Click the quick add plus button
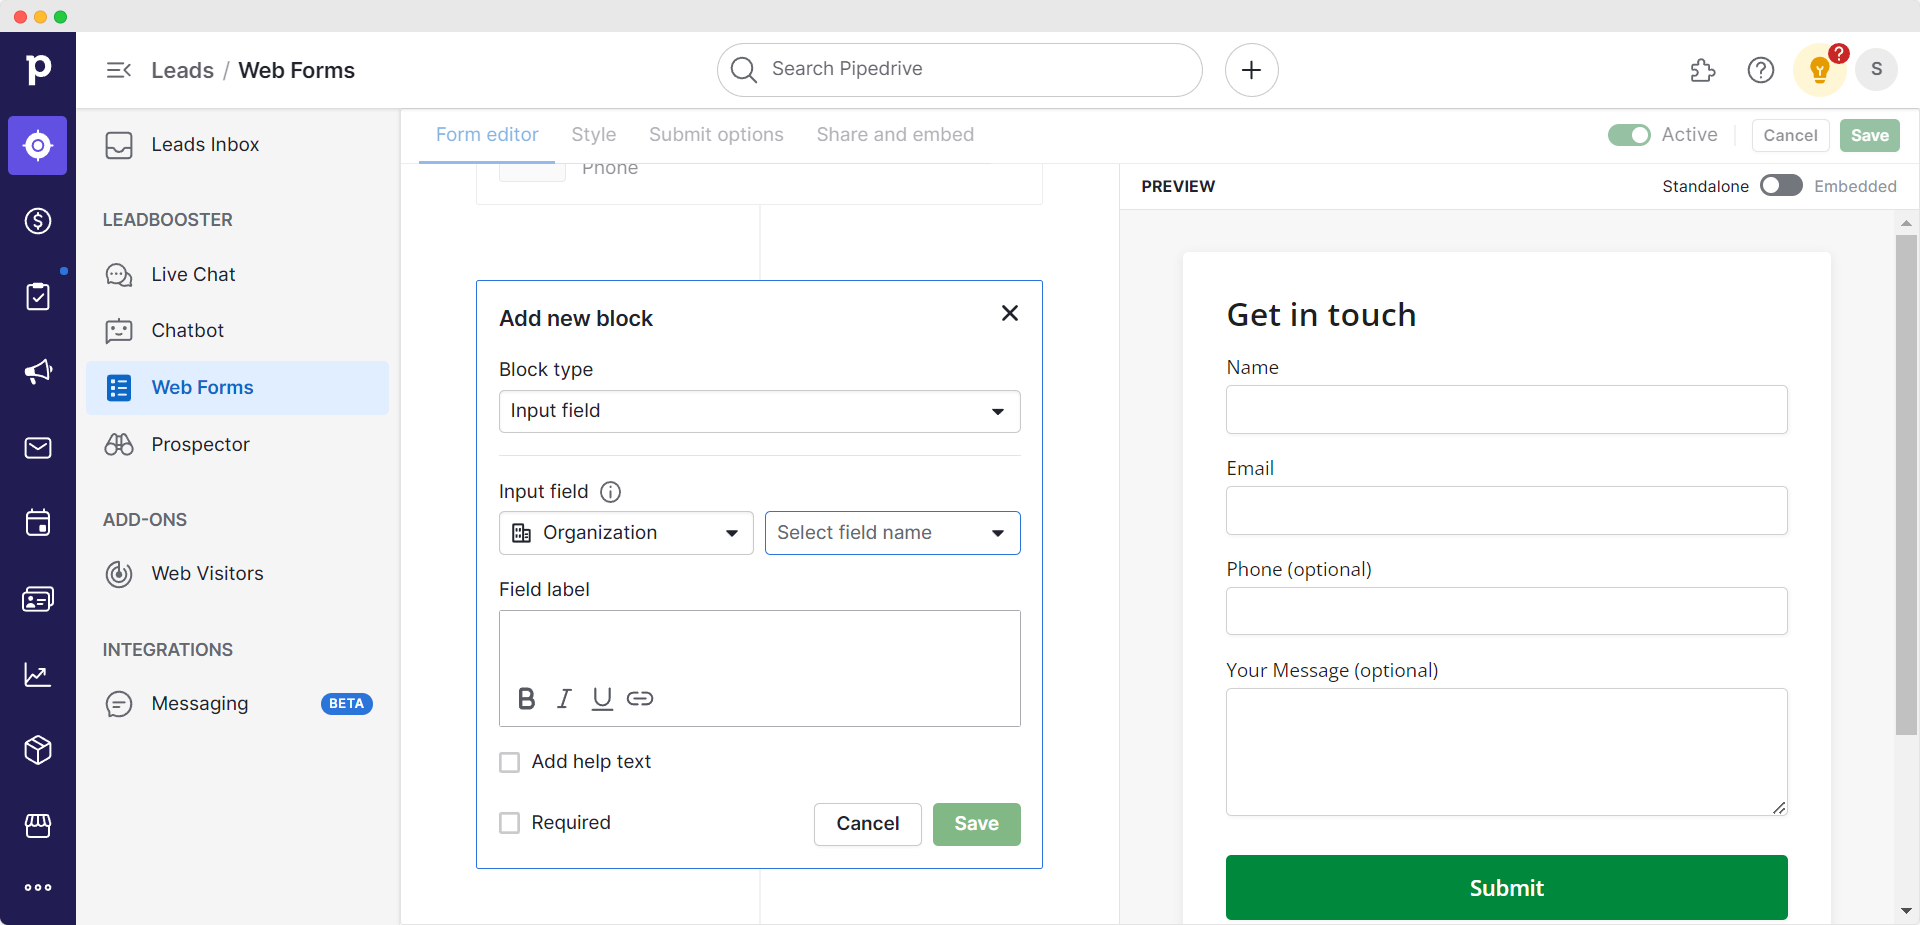The height and width of the screenshot is (925, 1920). (x=1251, y=70)
